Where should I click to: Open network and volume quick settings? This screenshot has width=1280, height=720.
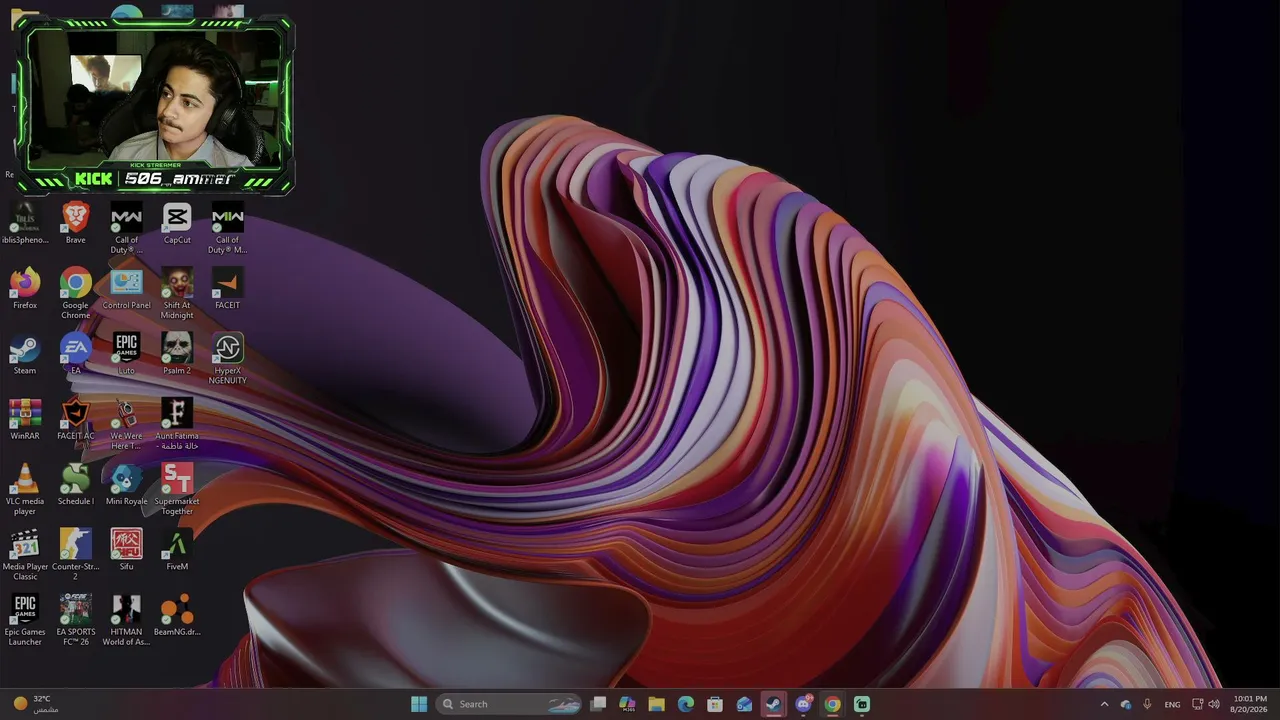pyautogui.click(x=1206, y=704)
